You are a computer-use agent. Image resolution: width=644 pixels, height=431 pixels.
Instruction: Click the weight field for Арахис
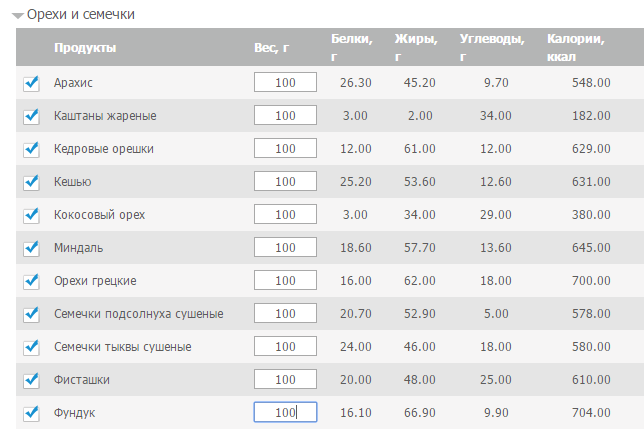click(285, 82)
